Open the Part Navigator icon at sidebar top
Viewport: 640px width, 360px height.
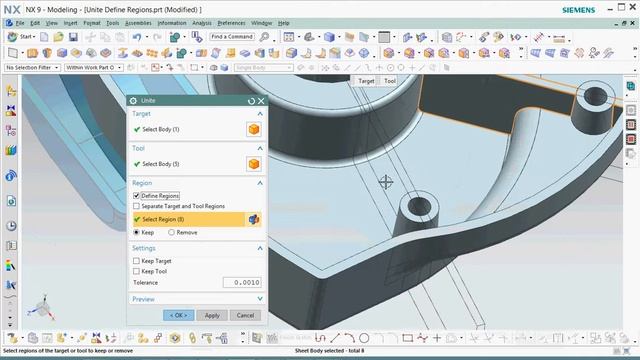[x=11, y=91]
